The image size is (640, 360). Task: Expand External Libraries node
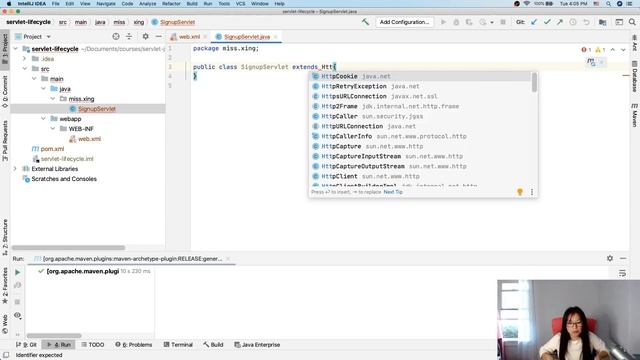click(x=15, y=169)
